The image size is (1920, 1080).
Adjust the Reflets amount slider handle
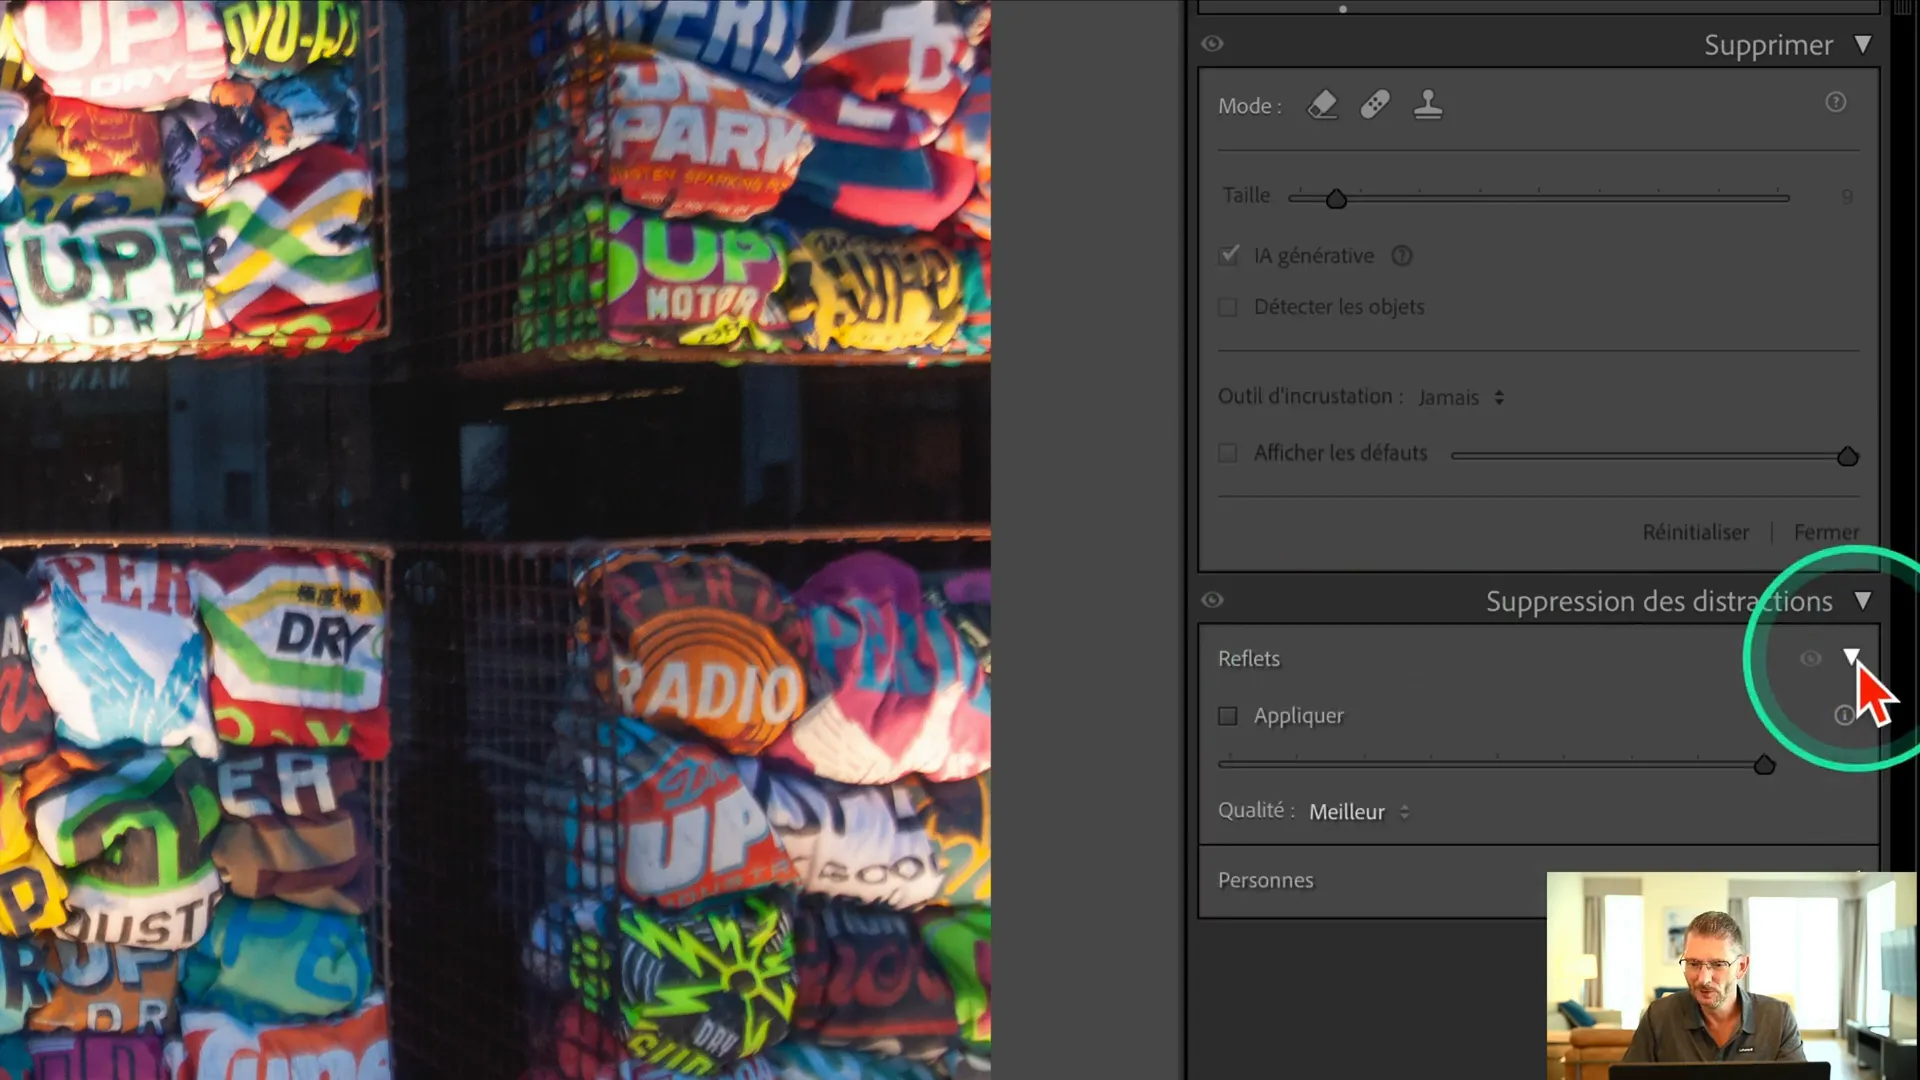[x=1764, y=765]
